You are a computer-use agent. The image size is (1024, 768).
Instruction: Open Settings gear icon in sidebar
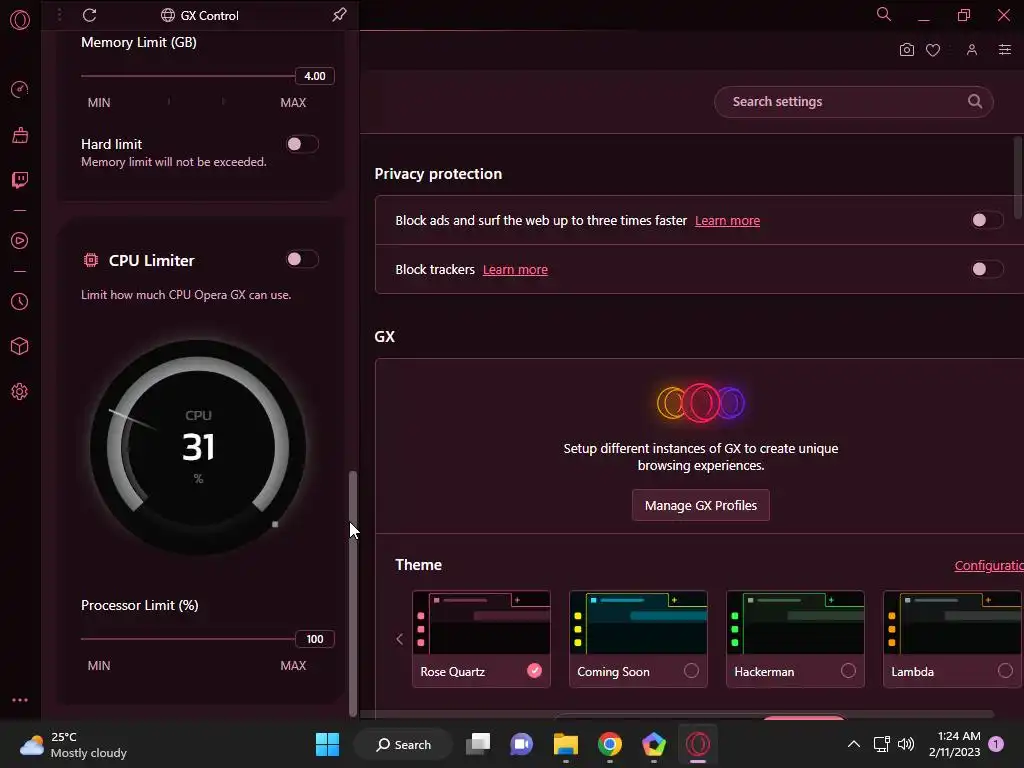pos(20,392)
